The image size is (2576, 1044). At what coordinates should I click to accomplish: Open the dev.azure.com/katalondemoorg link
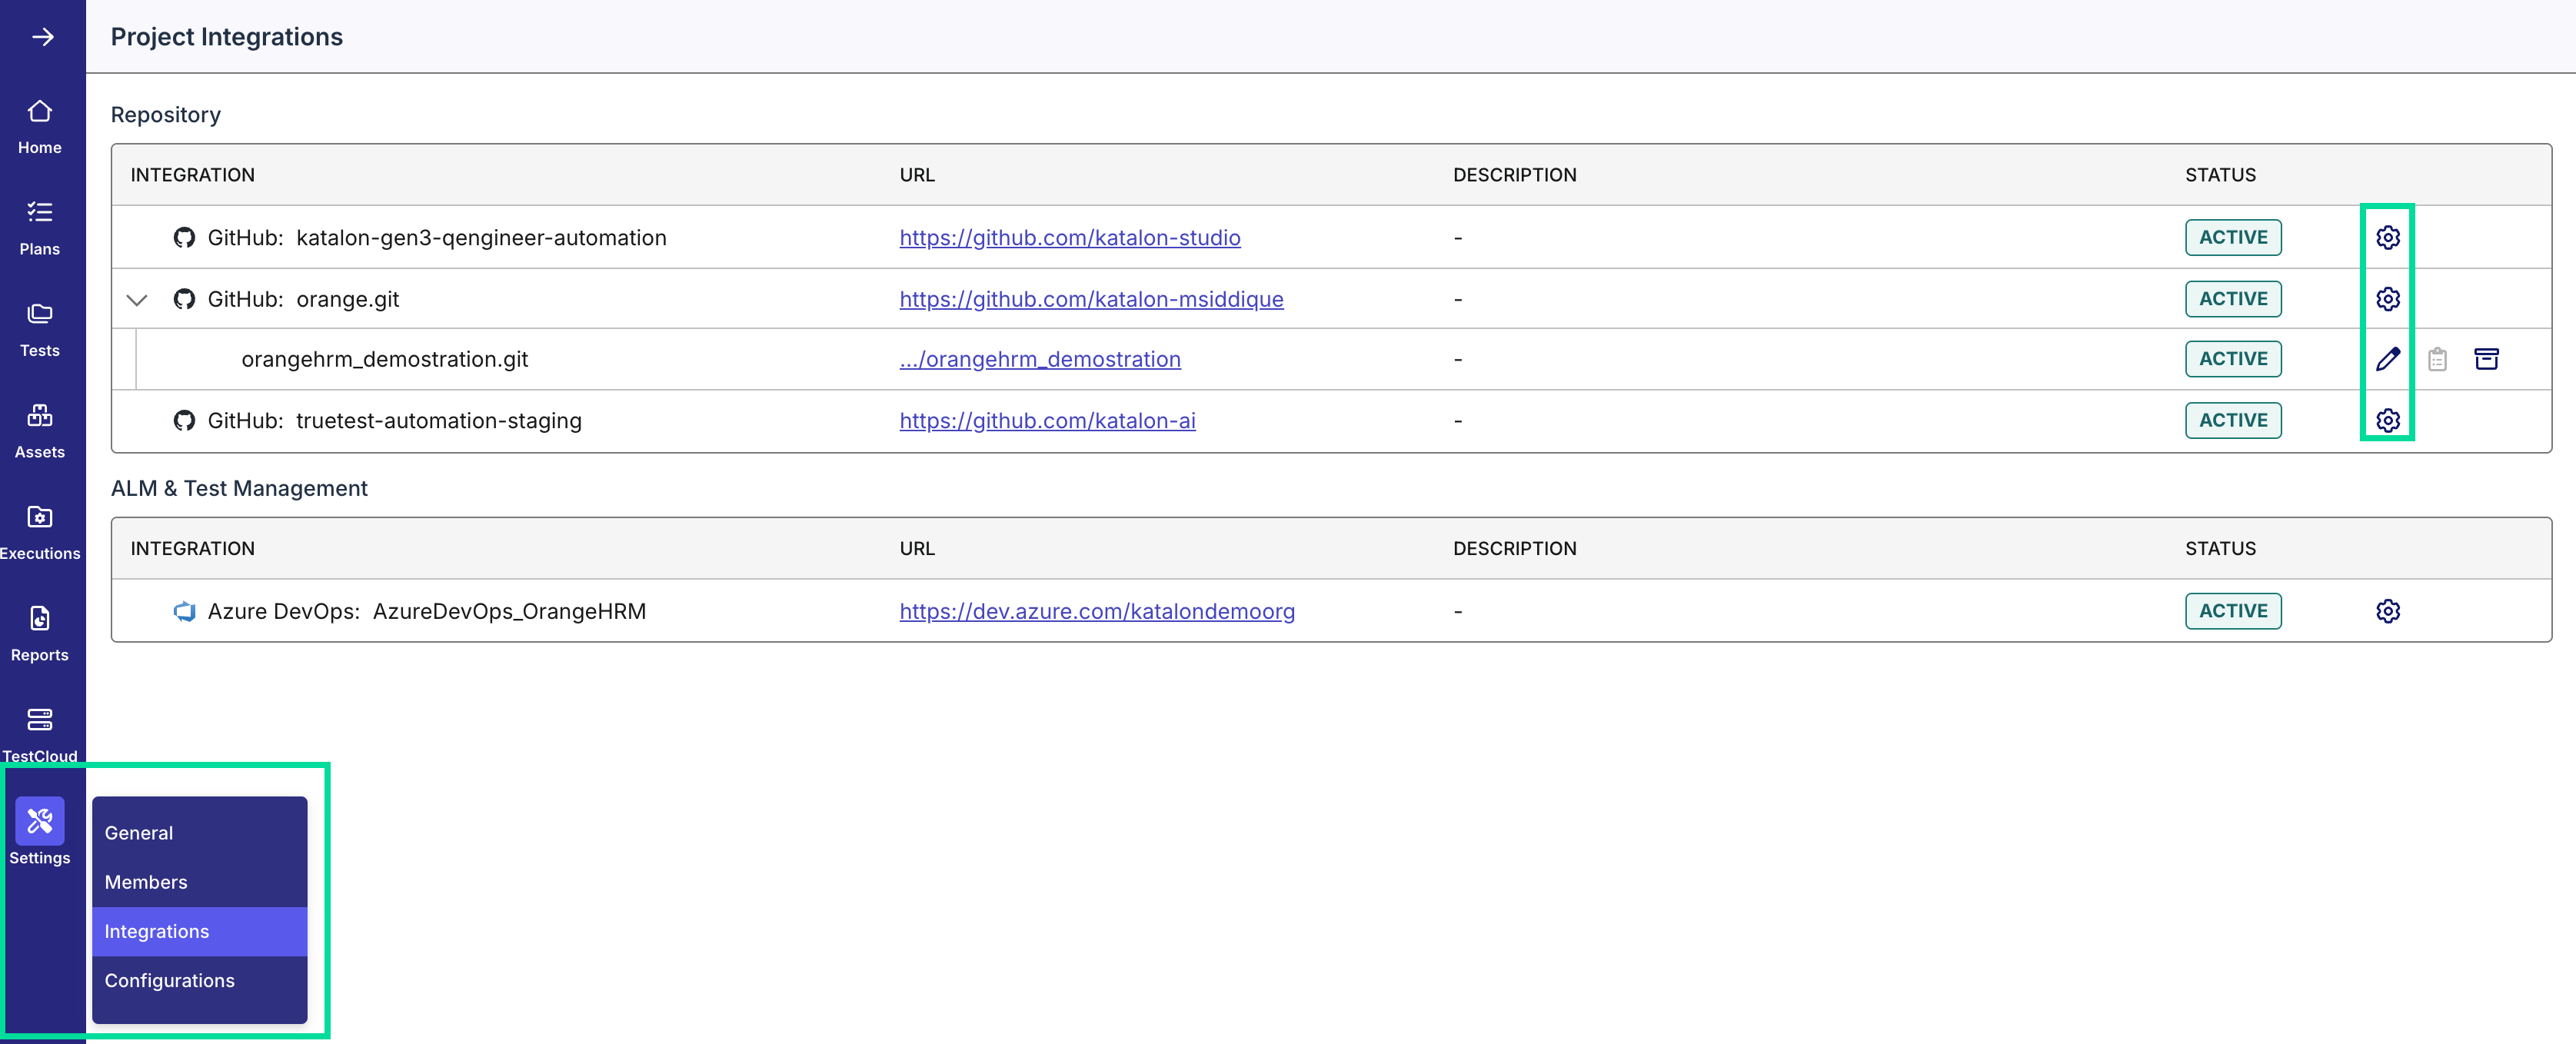tap(1097, 611)
